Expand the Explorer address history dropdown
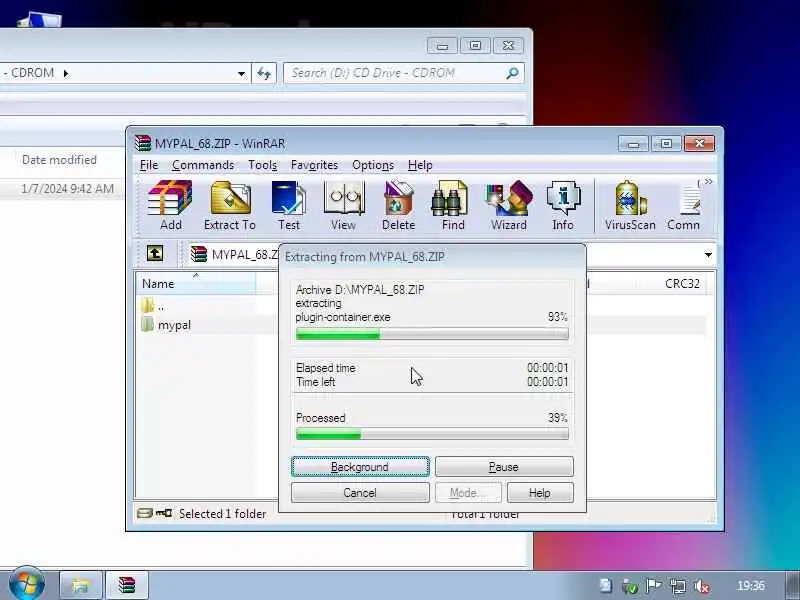This screenshot has height=600, width=800. (x=241, y=73)
